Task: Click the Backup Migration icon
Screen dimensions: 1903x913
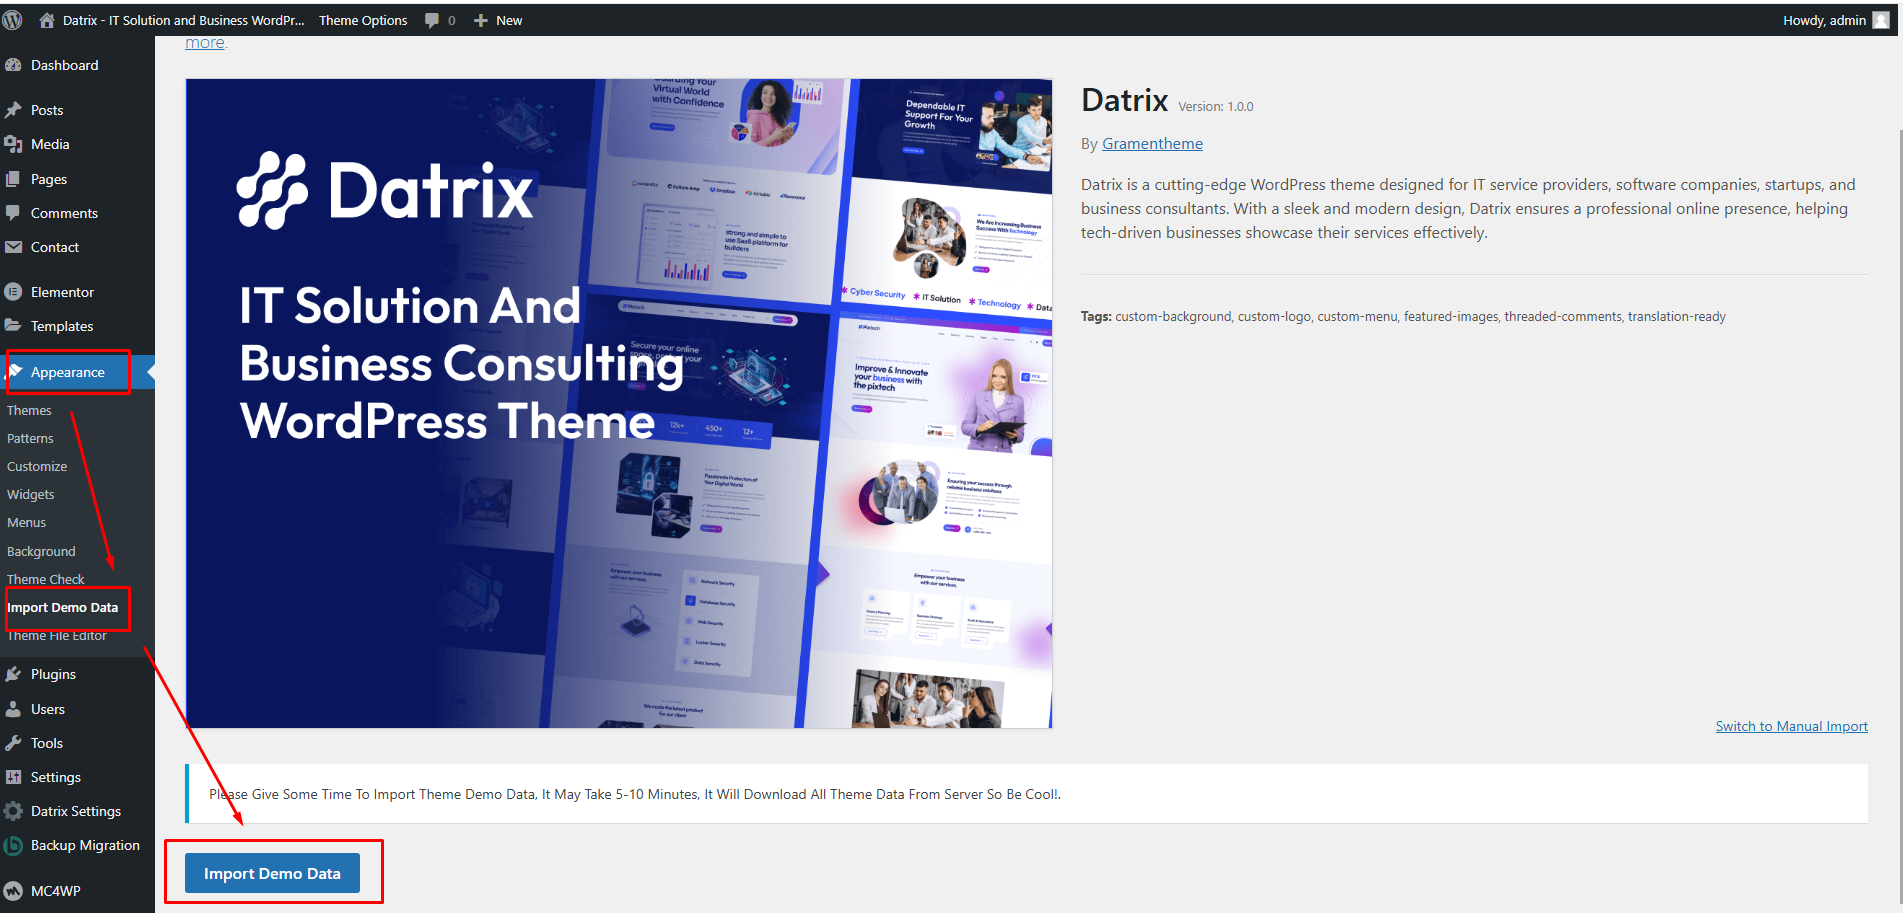Action: 13,845
